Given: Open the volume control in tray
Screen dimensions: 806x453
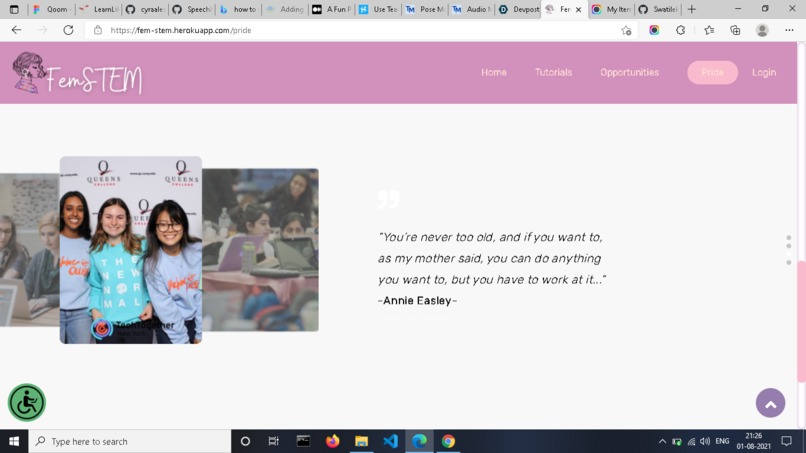Looking at the screenshot, I should pyautogui.click(x=705, y=441).
